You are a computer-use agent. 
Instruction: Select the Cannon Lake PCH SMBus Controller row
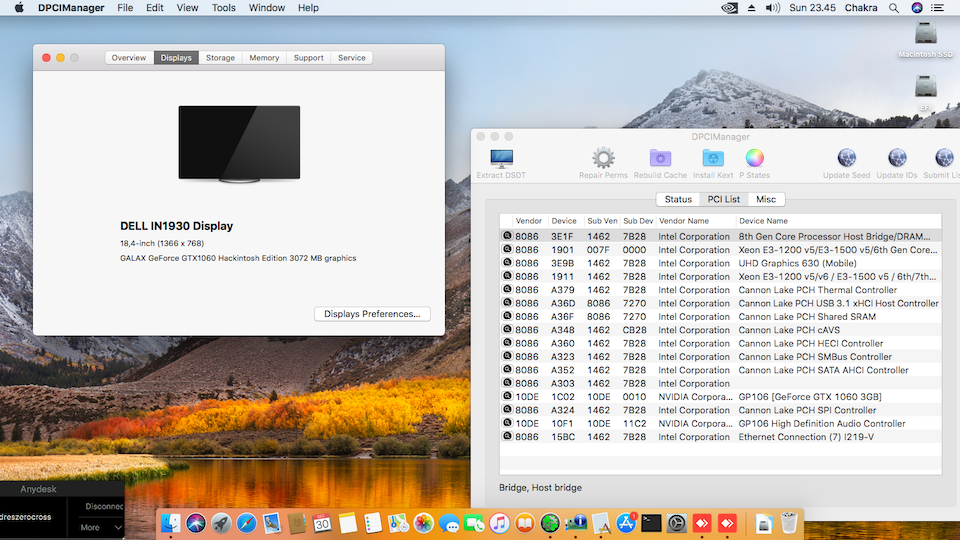click(x=721, y=356)
